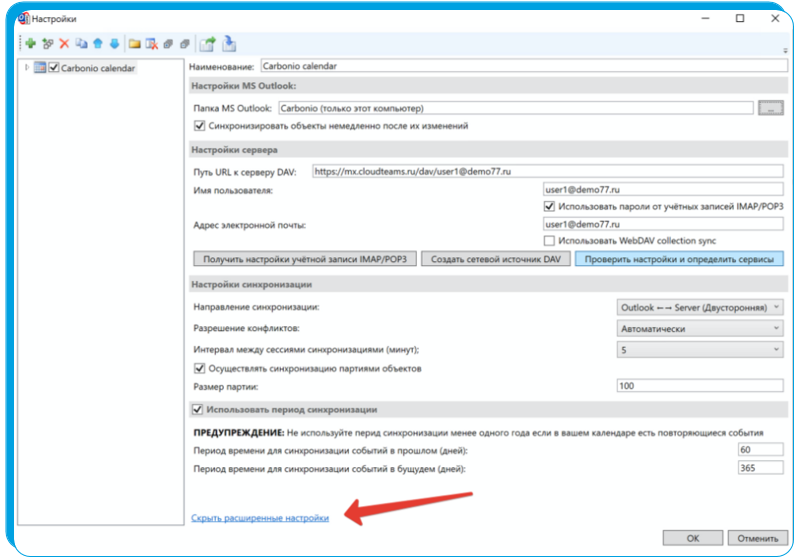Viewport: 796px width, 559px height.
Task: Click the collapse all nodes toolbar icon
Action: coord(185,44)
